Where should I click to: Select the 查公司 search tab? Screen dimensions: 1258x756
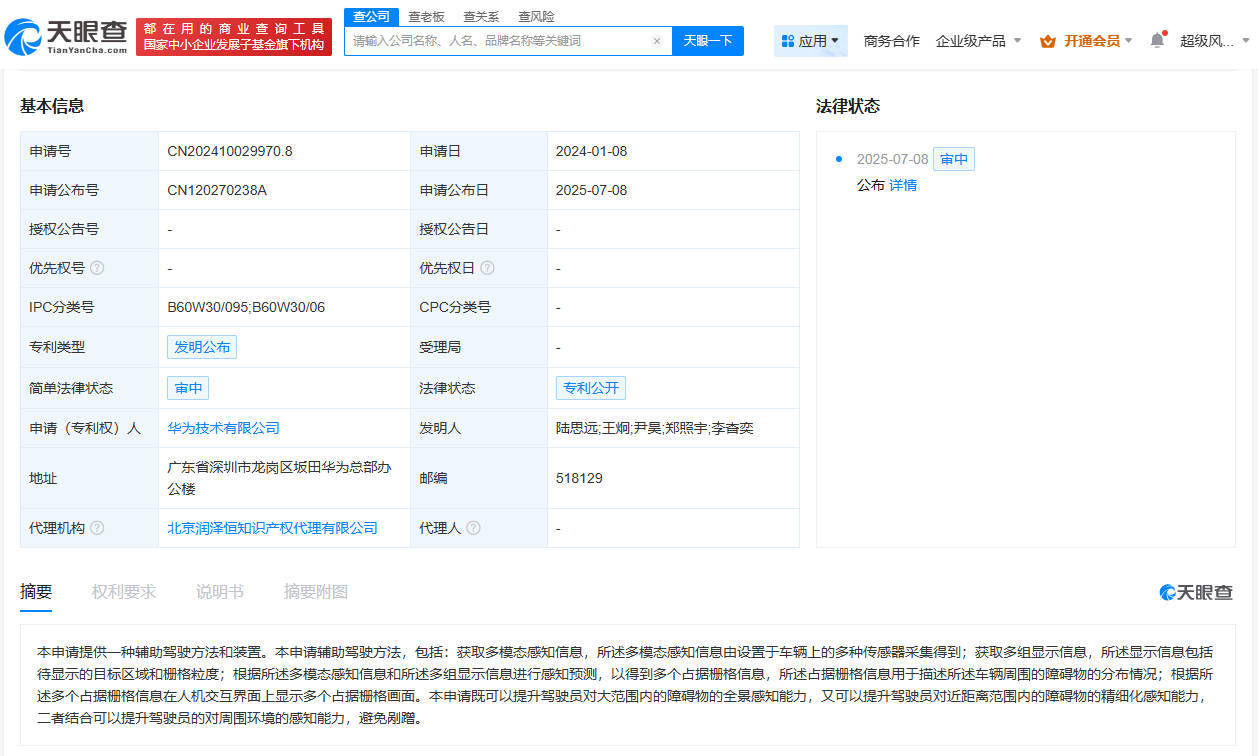(371, 16)
